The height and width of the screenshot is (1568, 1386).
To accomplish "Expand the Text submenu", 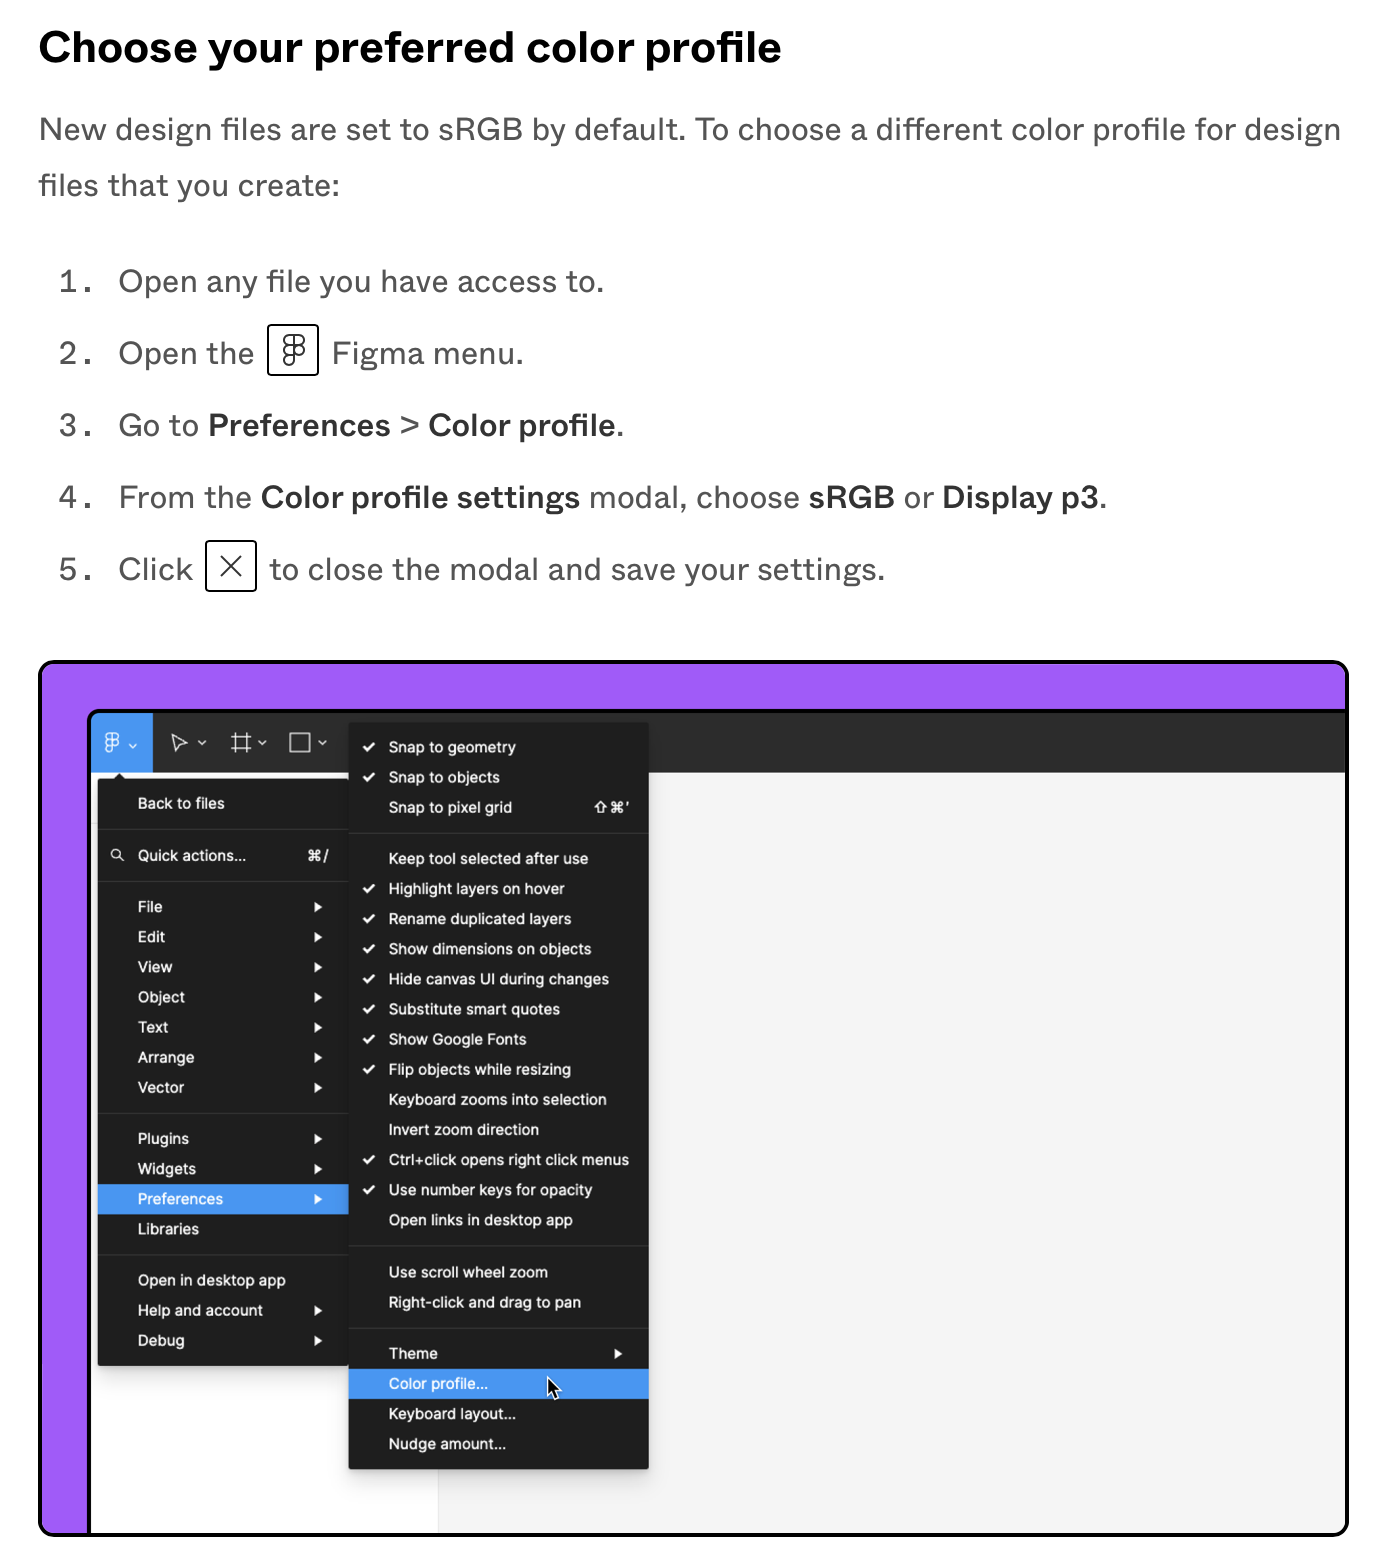I will [x=223, y=1027].
